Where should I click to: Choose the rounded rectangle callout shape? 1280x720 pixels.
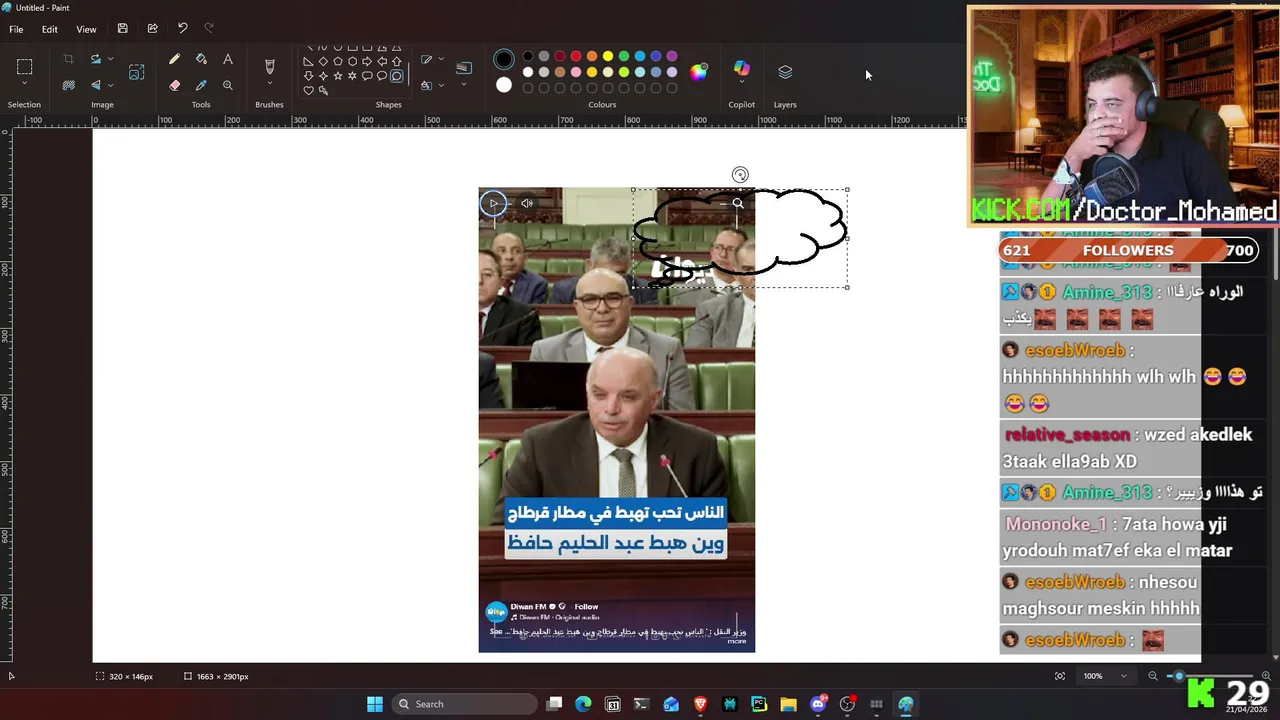click(367, 76)
